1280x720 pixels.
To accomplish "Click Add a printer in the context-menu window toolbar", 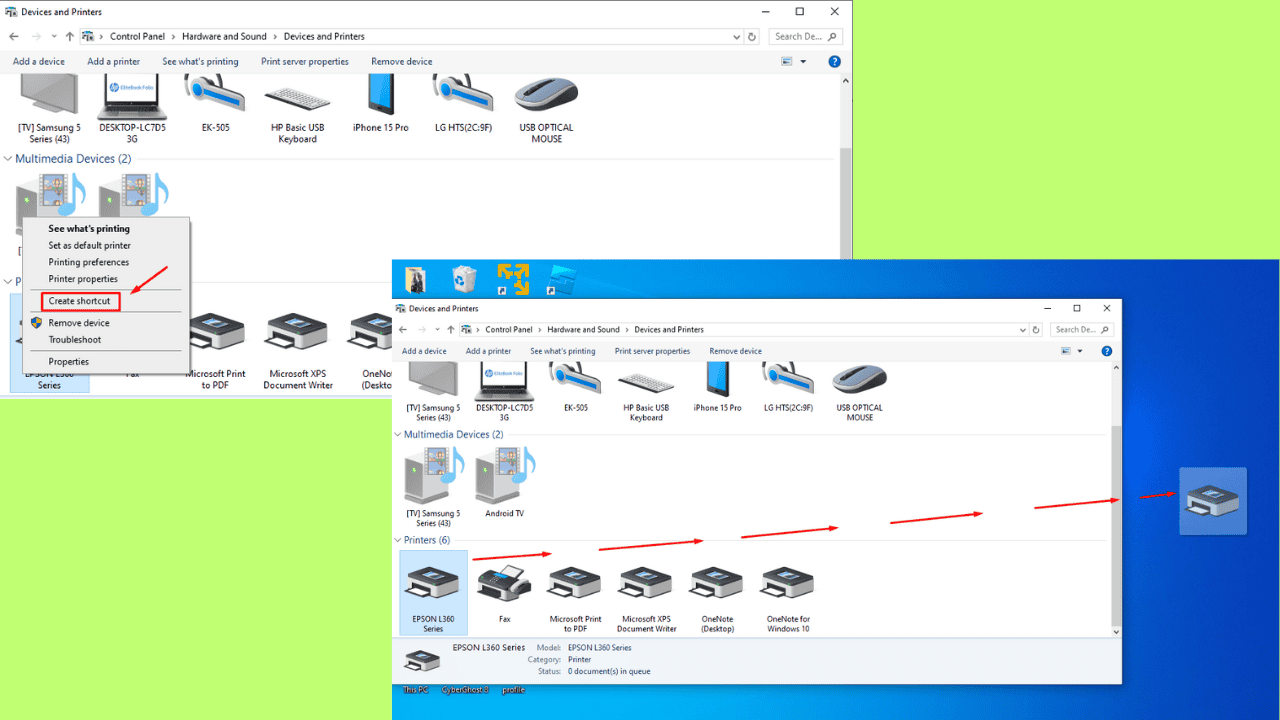I will point(113,62).
